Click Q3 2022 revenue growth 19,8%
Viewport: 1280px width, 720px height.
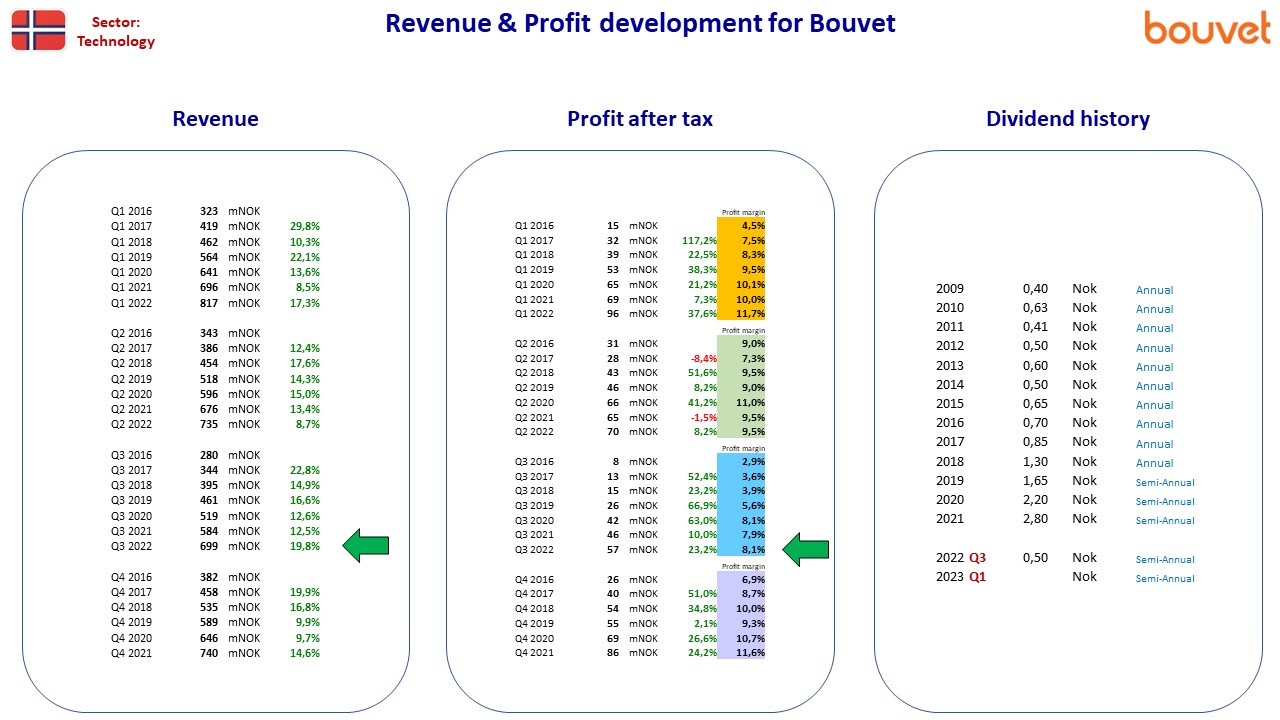pyautogui.click(x=305, y=546)
